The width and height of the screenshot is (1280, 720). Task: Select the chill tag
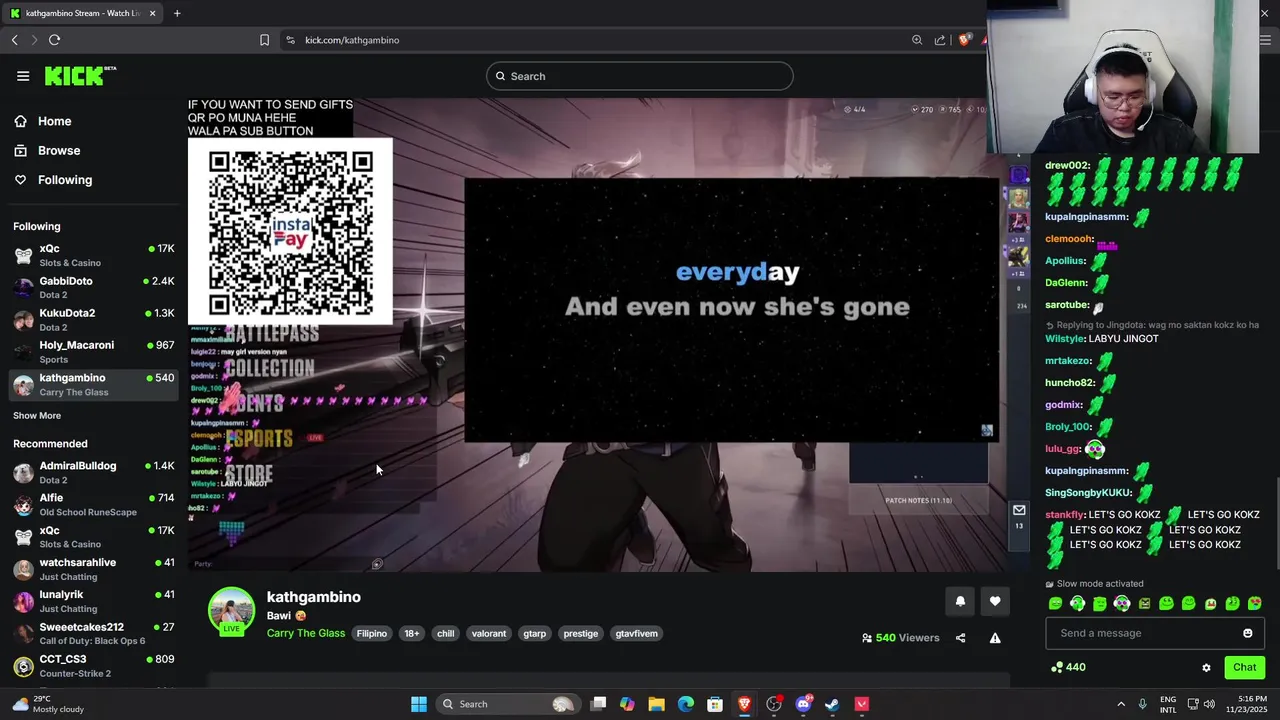point(446,633)
